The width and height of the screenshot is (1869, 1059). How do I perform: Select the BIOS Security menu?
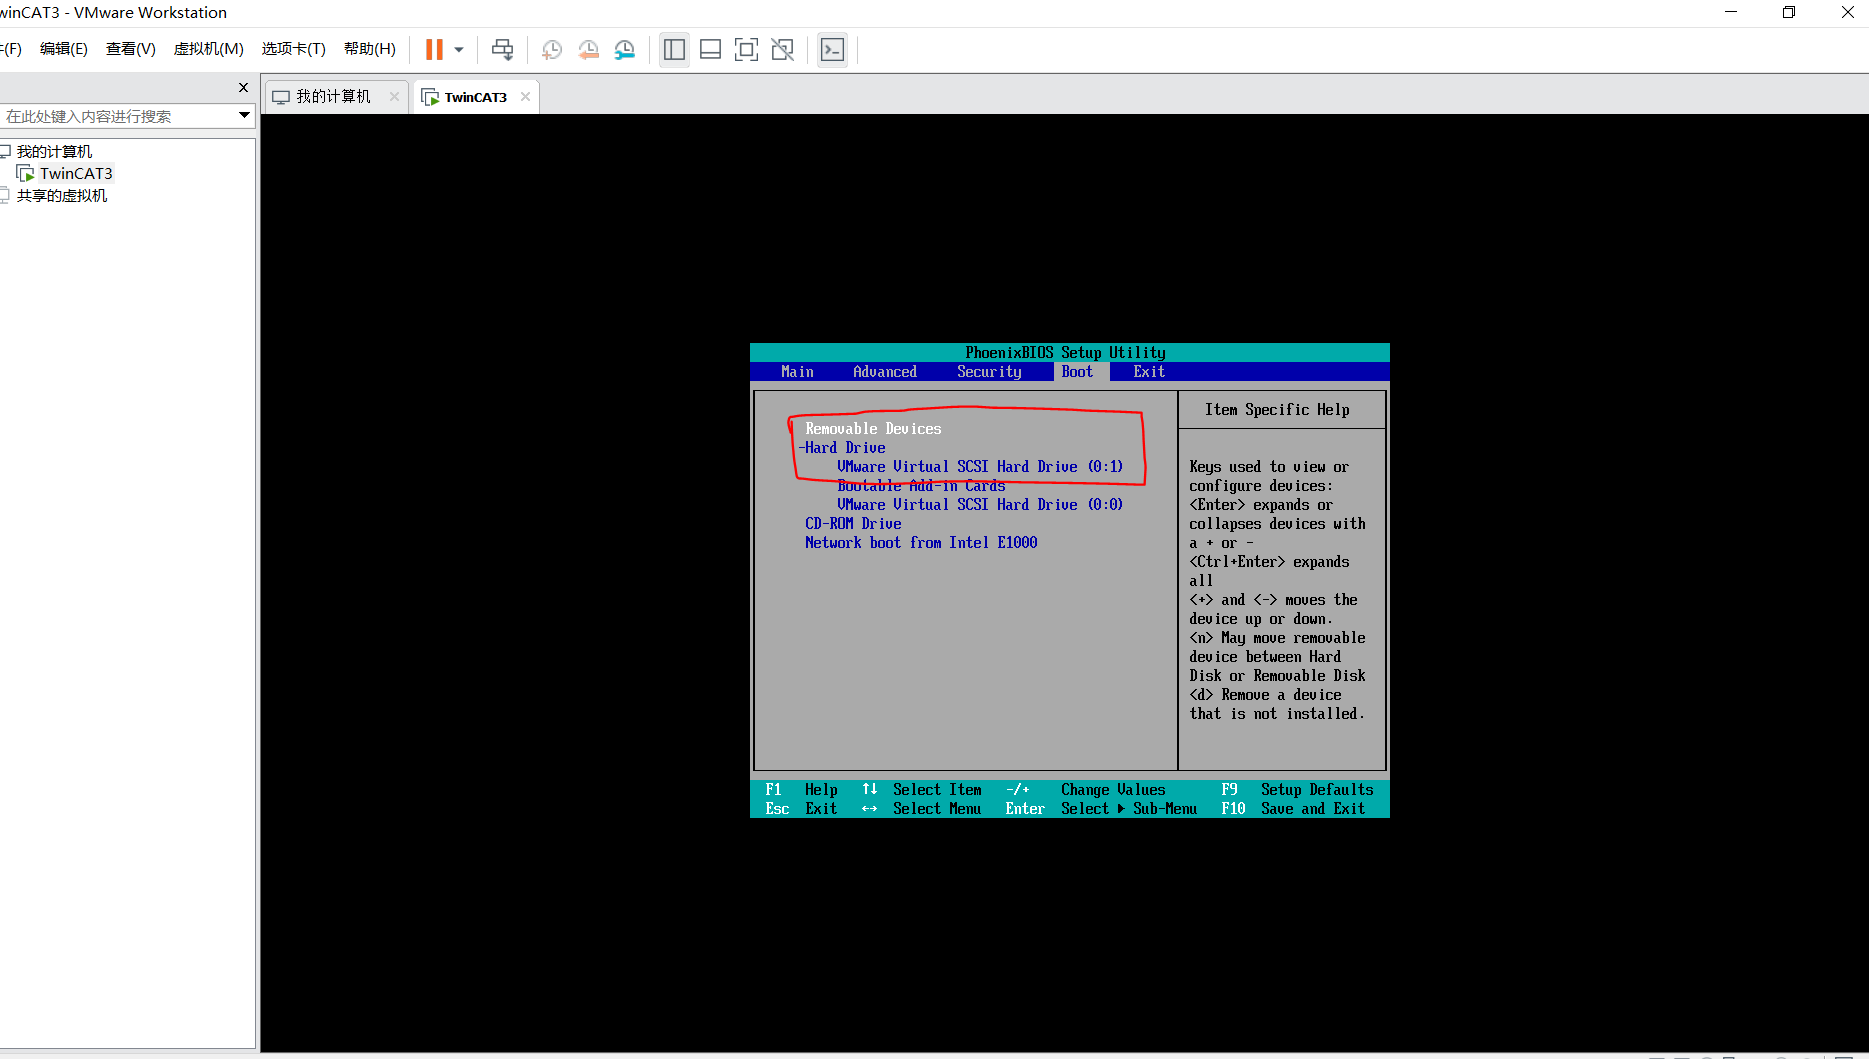point(989,372)
